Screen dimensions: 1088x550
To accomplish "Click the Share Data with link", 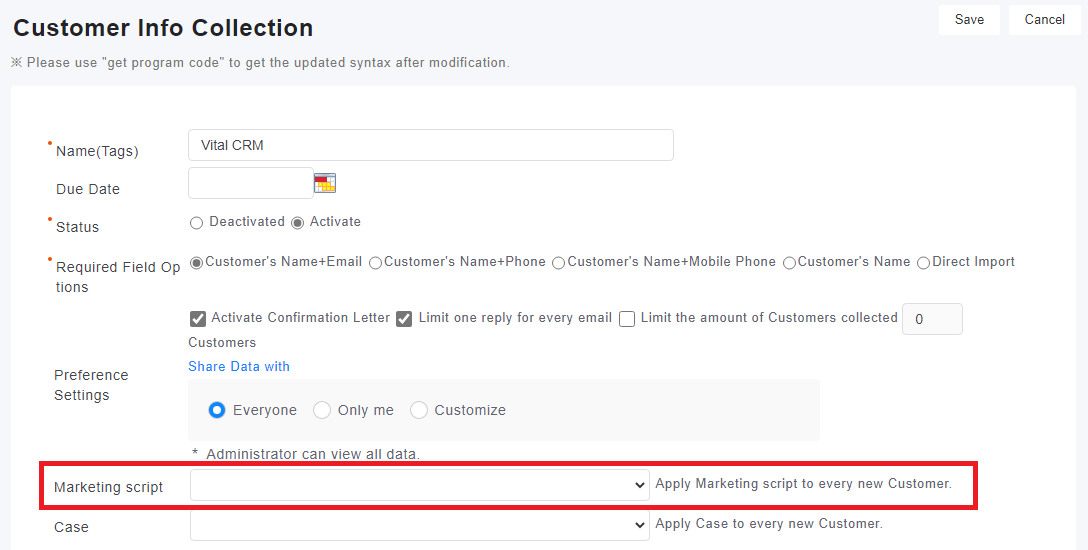I will click(x=239, y=367).
